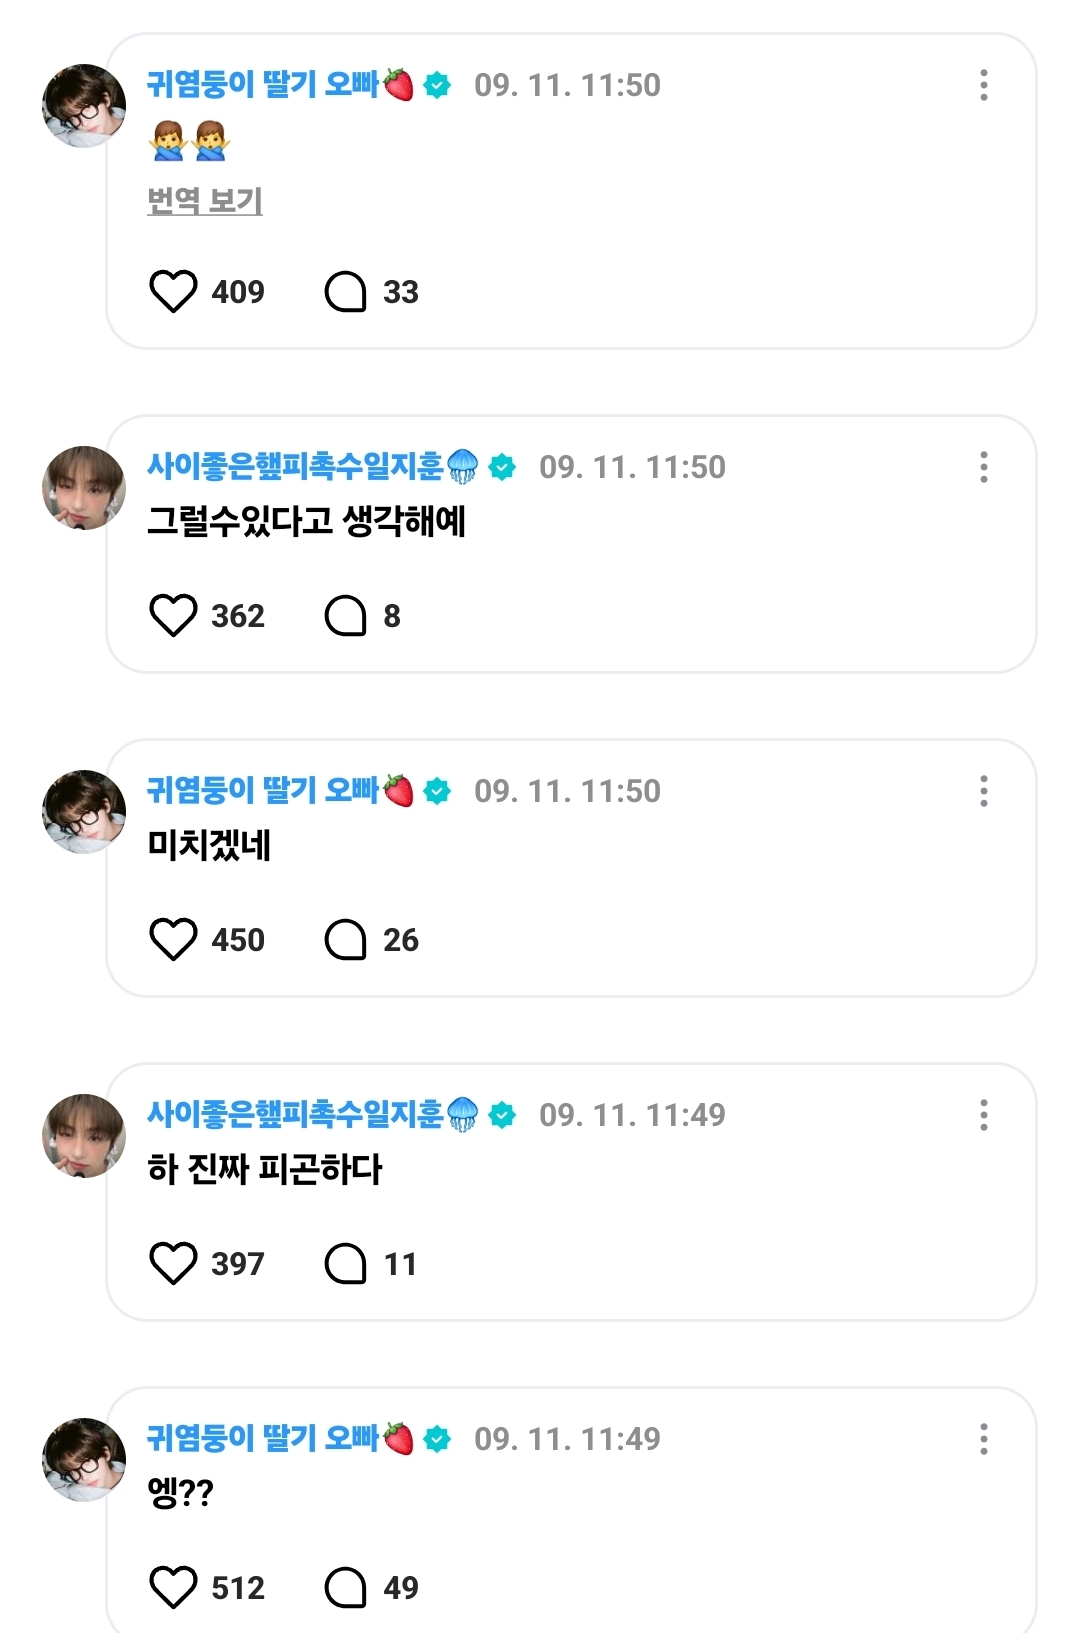
Task: Like the 미치겠네 post
Action: (x=173, y=940)
